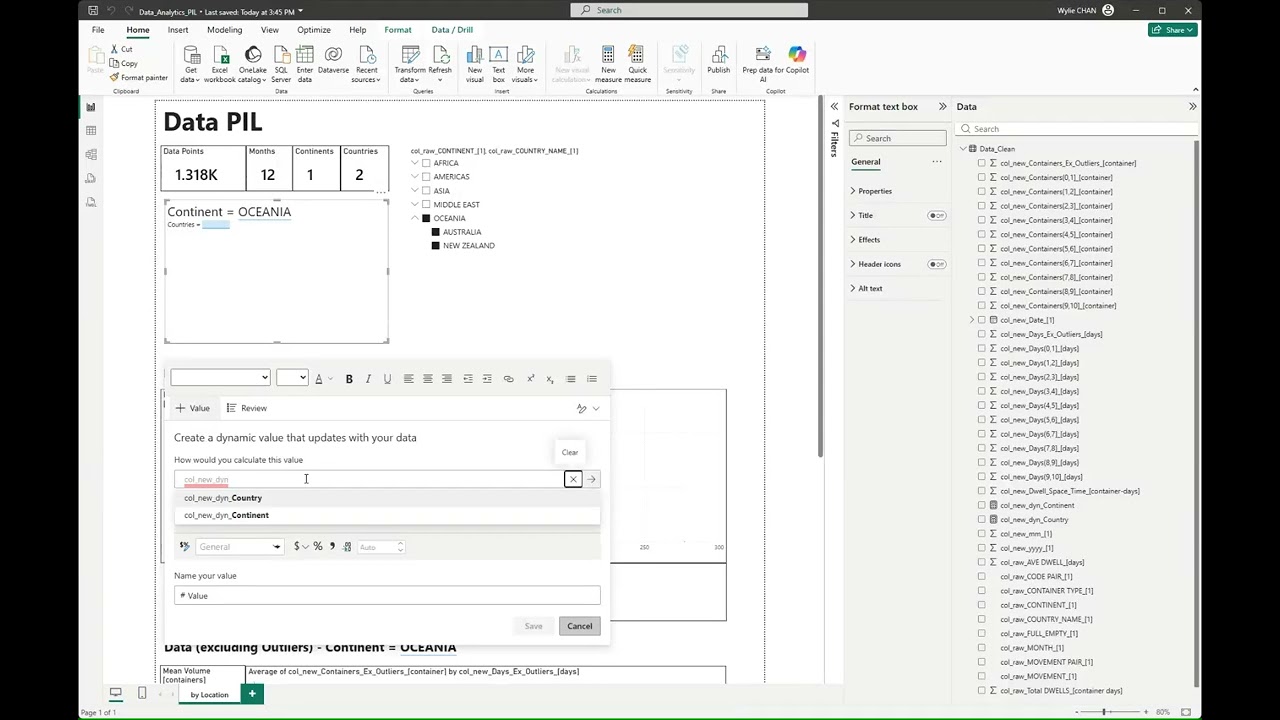This screenshot has width=1280, height=720.
Task: Add a new page with the plus button
Action: click(252, 694)
